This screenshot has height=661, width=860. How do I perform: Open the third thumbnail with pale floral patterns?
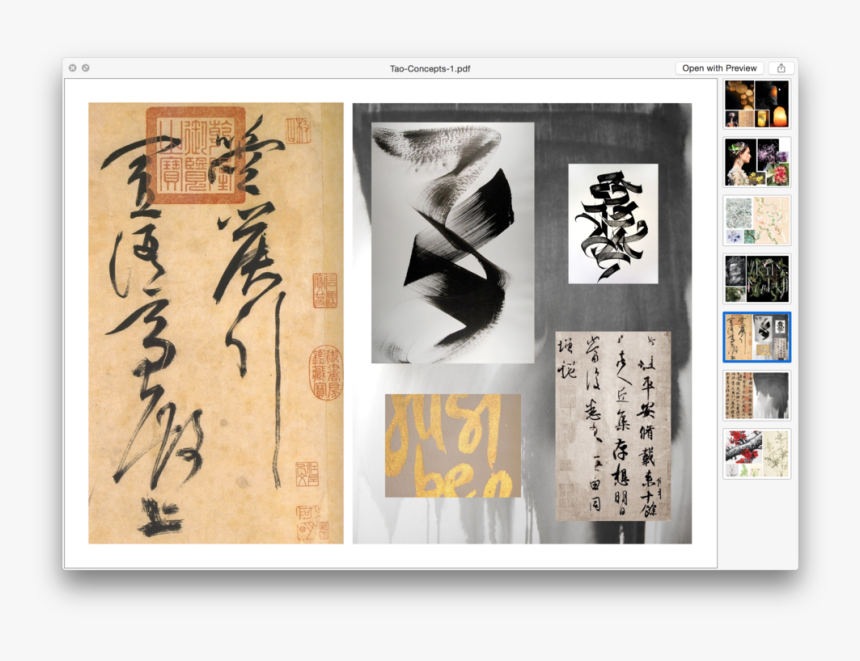(x=757, y=220)
